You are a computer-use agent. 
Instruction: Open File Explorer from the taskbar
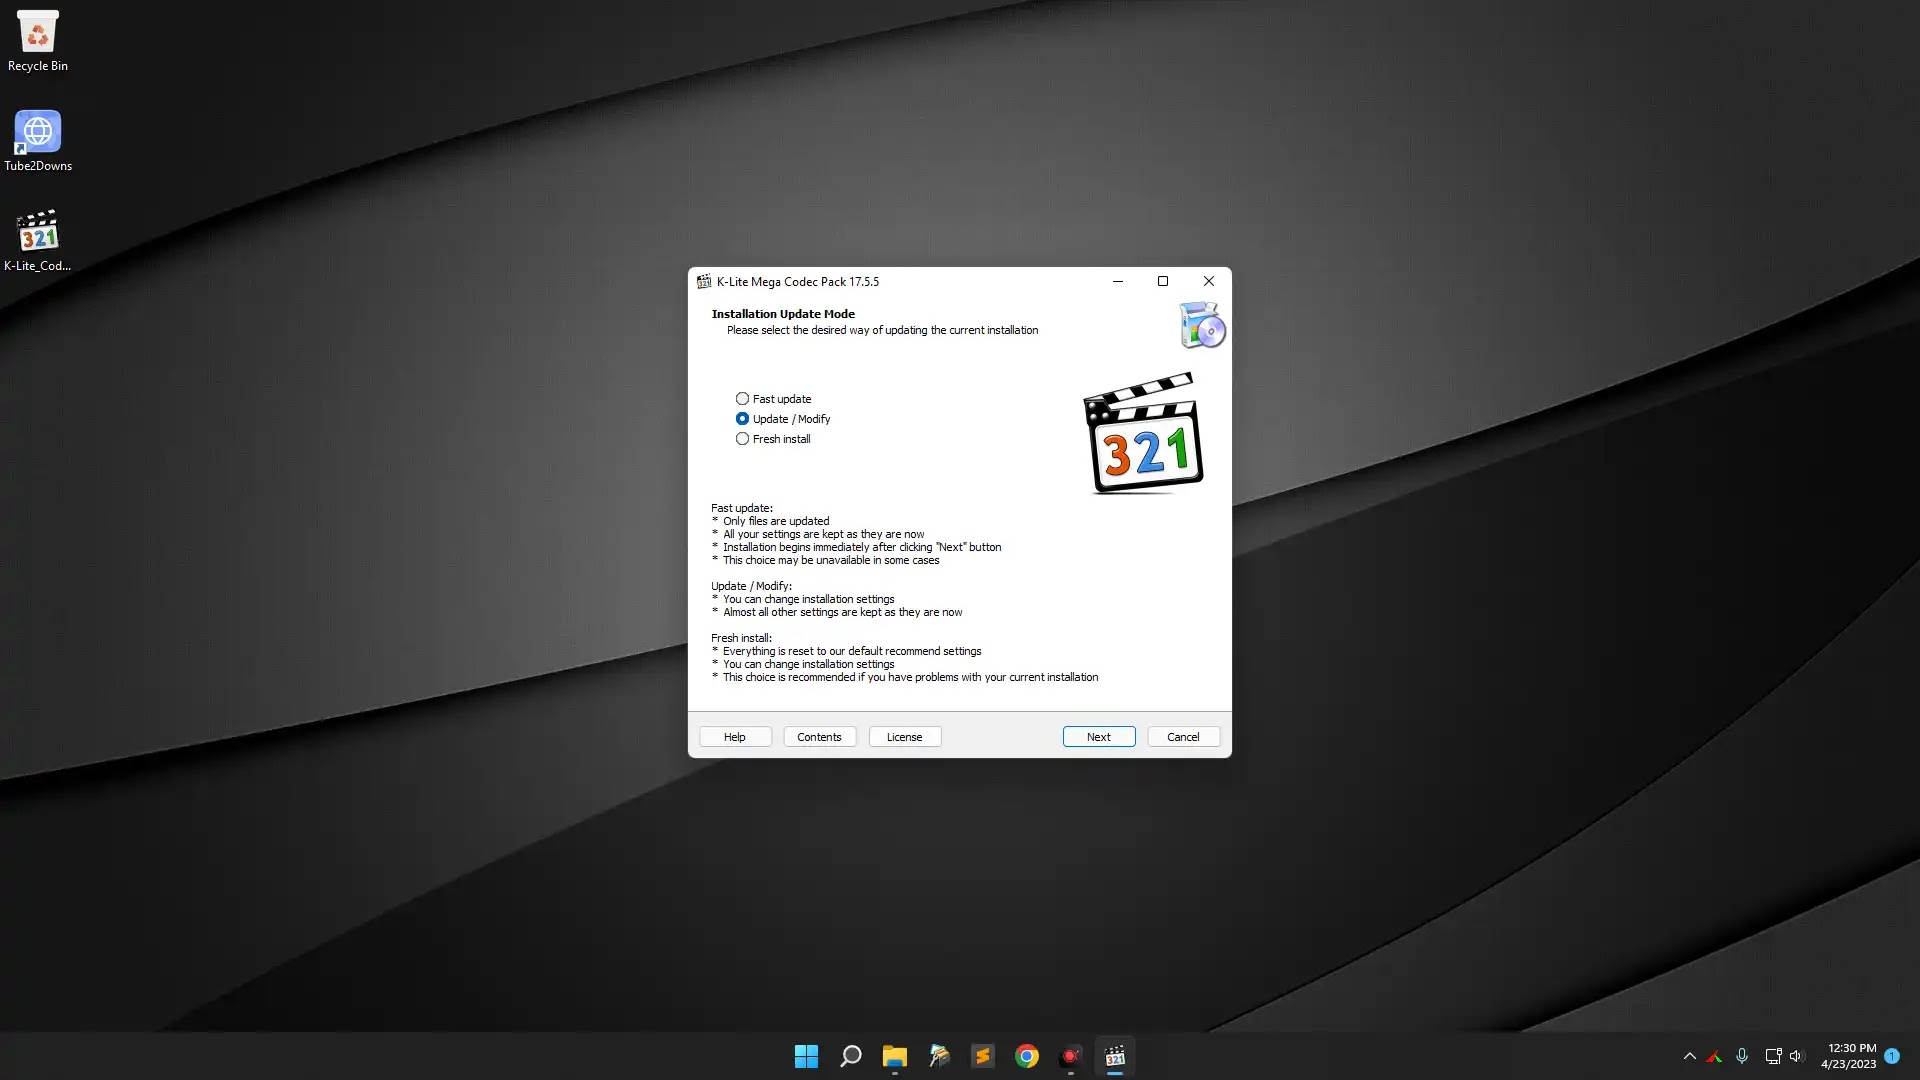click(x=894, y=1056)
